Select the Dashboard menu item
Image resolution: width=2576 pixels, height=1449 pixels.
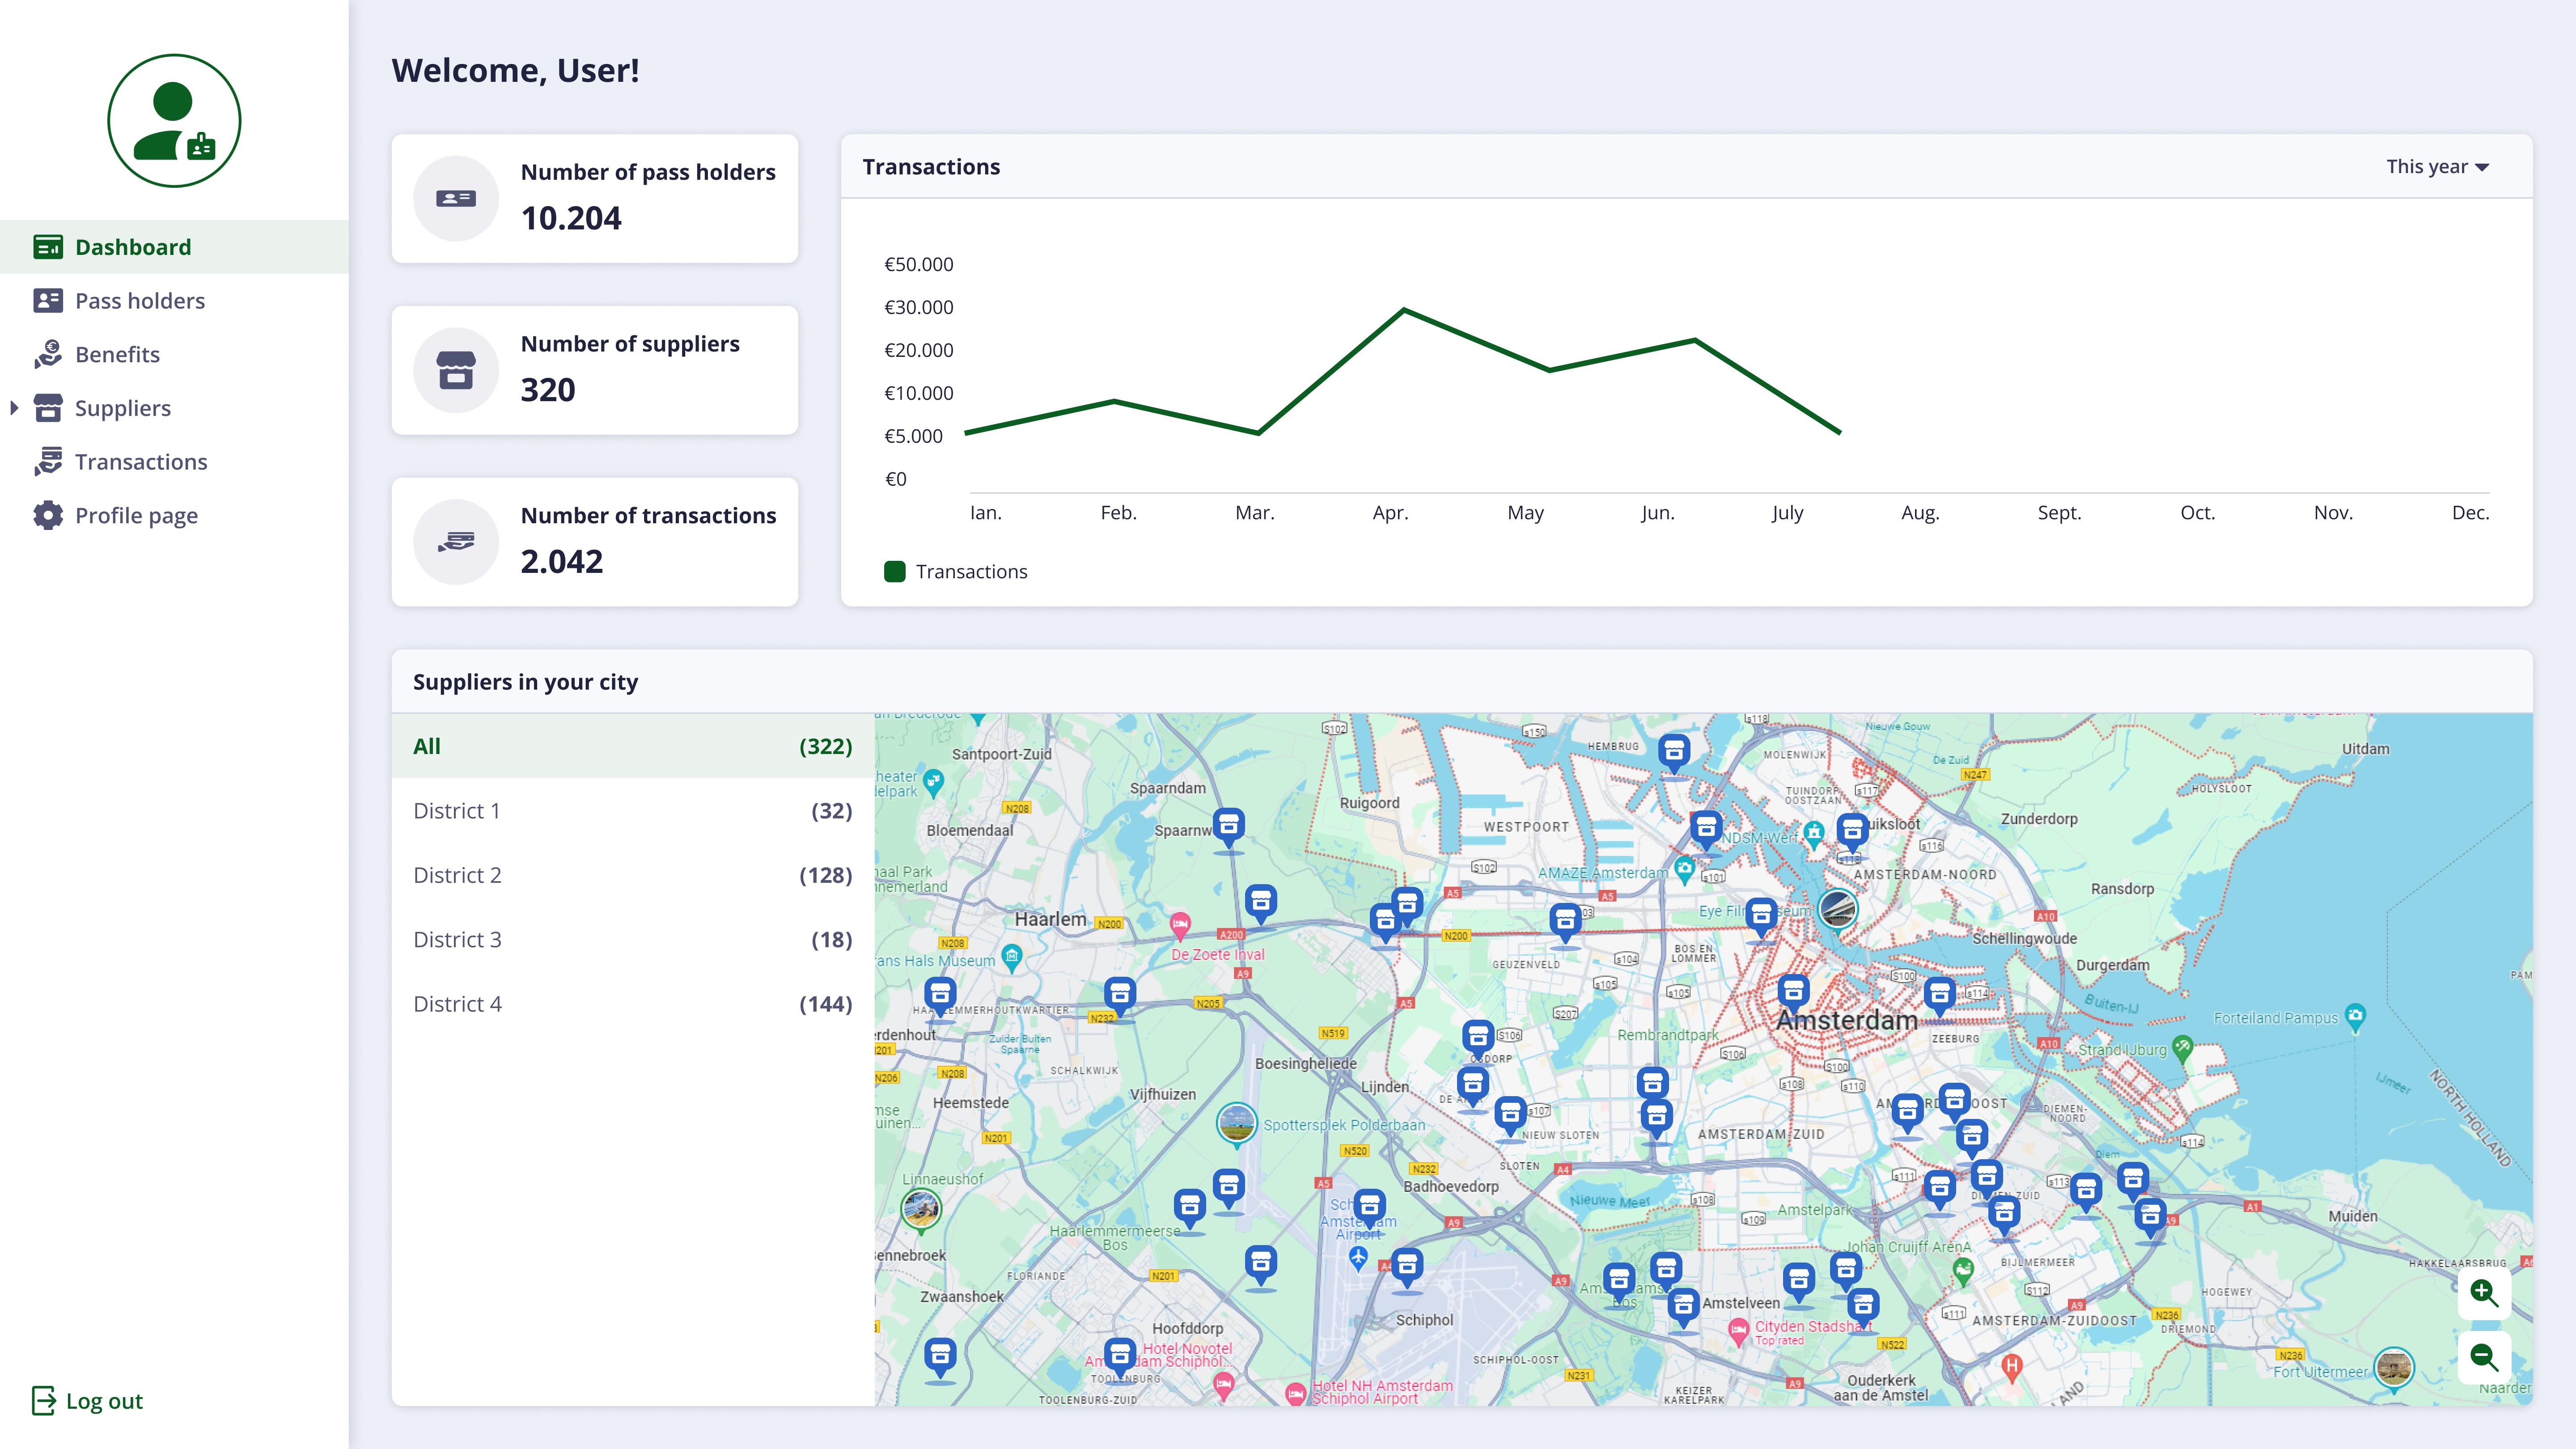(133, 247)
